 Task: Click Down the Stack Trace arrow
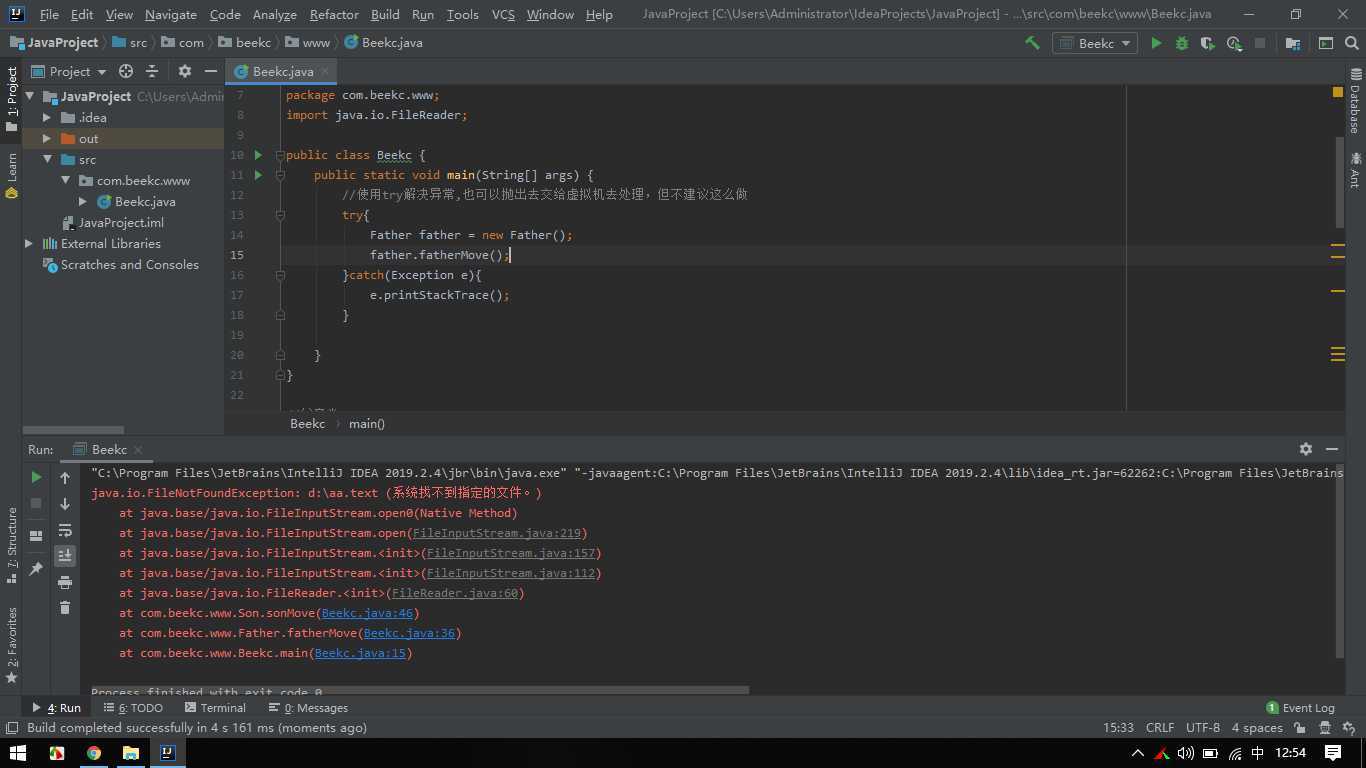[65, 504]
